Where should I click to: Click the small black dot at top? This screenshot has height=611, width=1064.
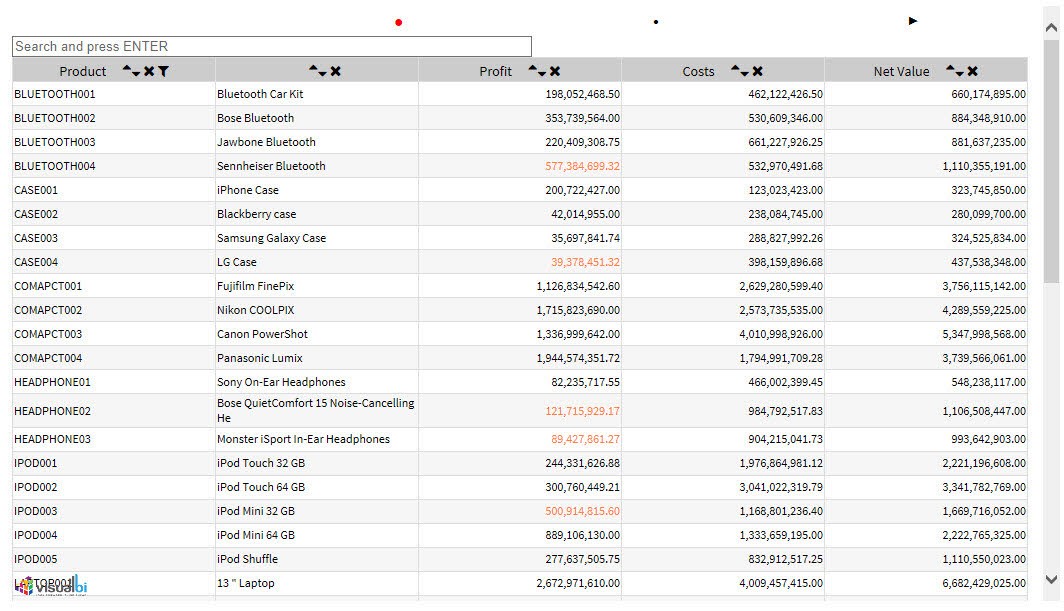(x=656, y=22)
